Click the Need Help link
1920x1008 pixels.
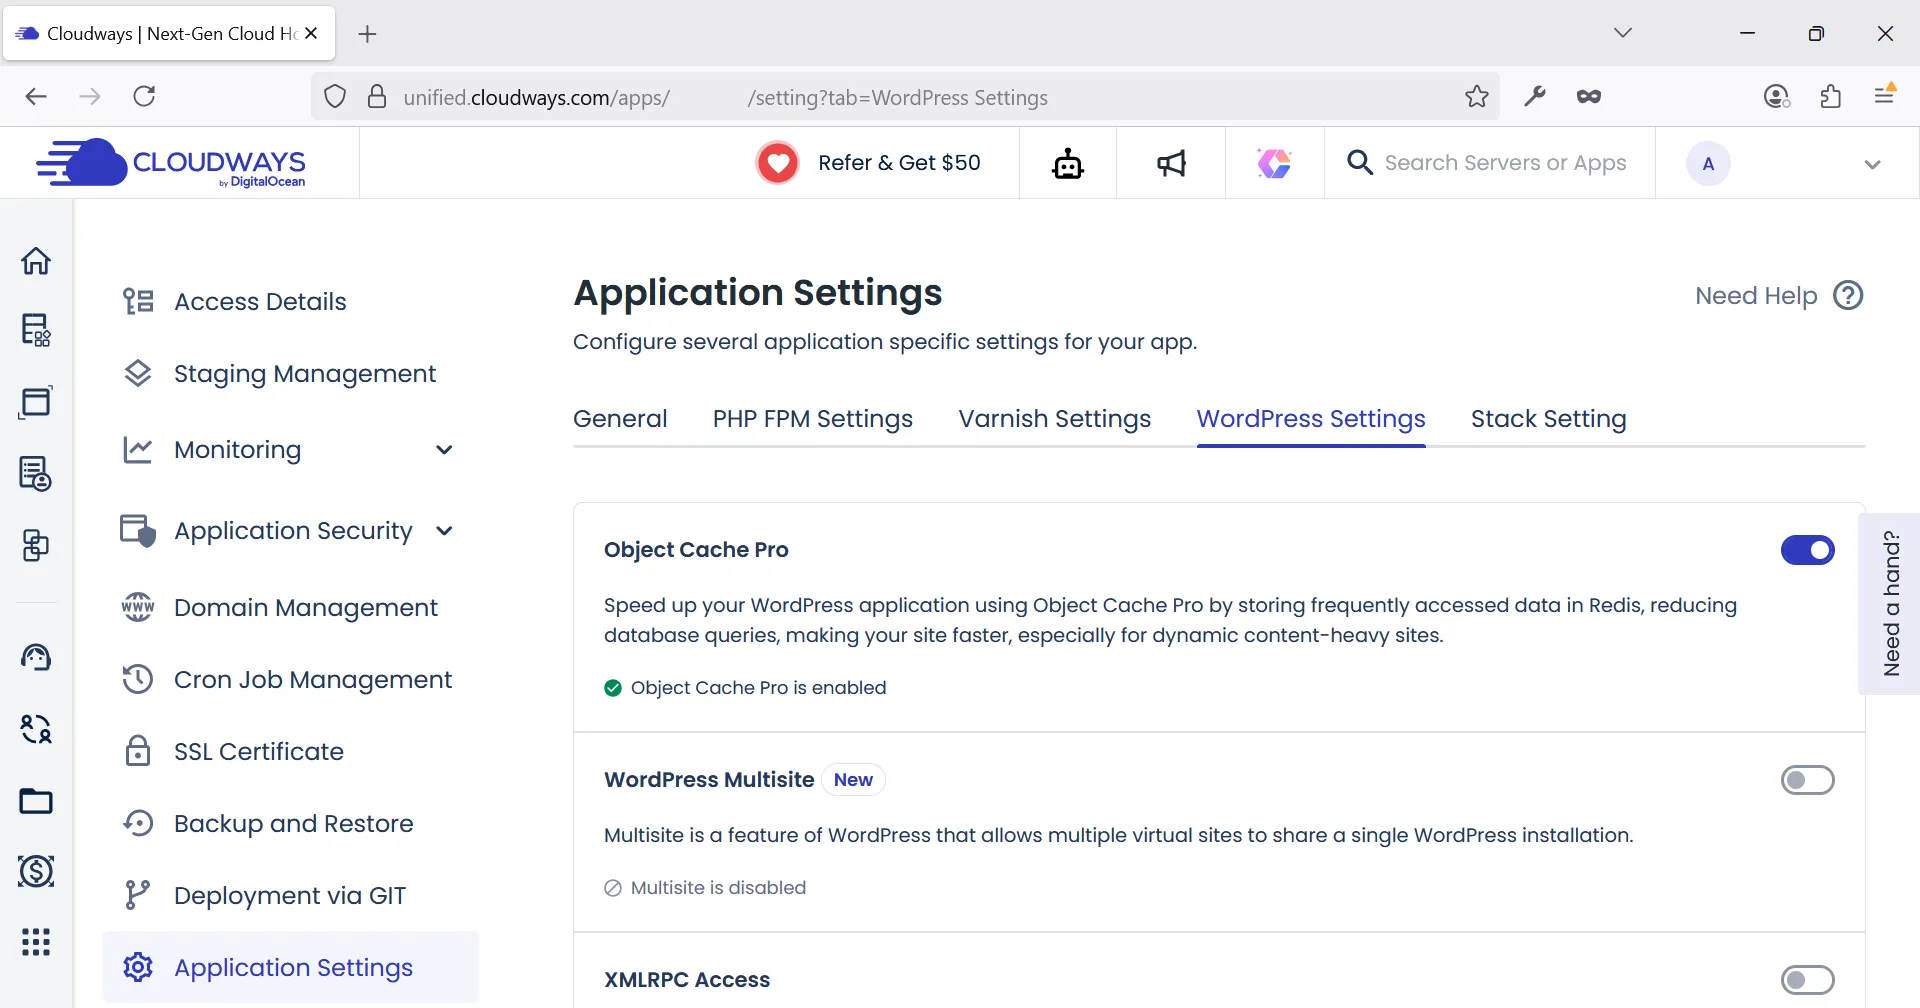click(1756, 295)
